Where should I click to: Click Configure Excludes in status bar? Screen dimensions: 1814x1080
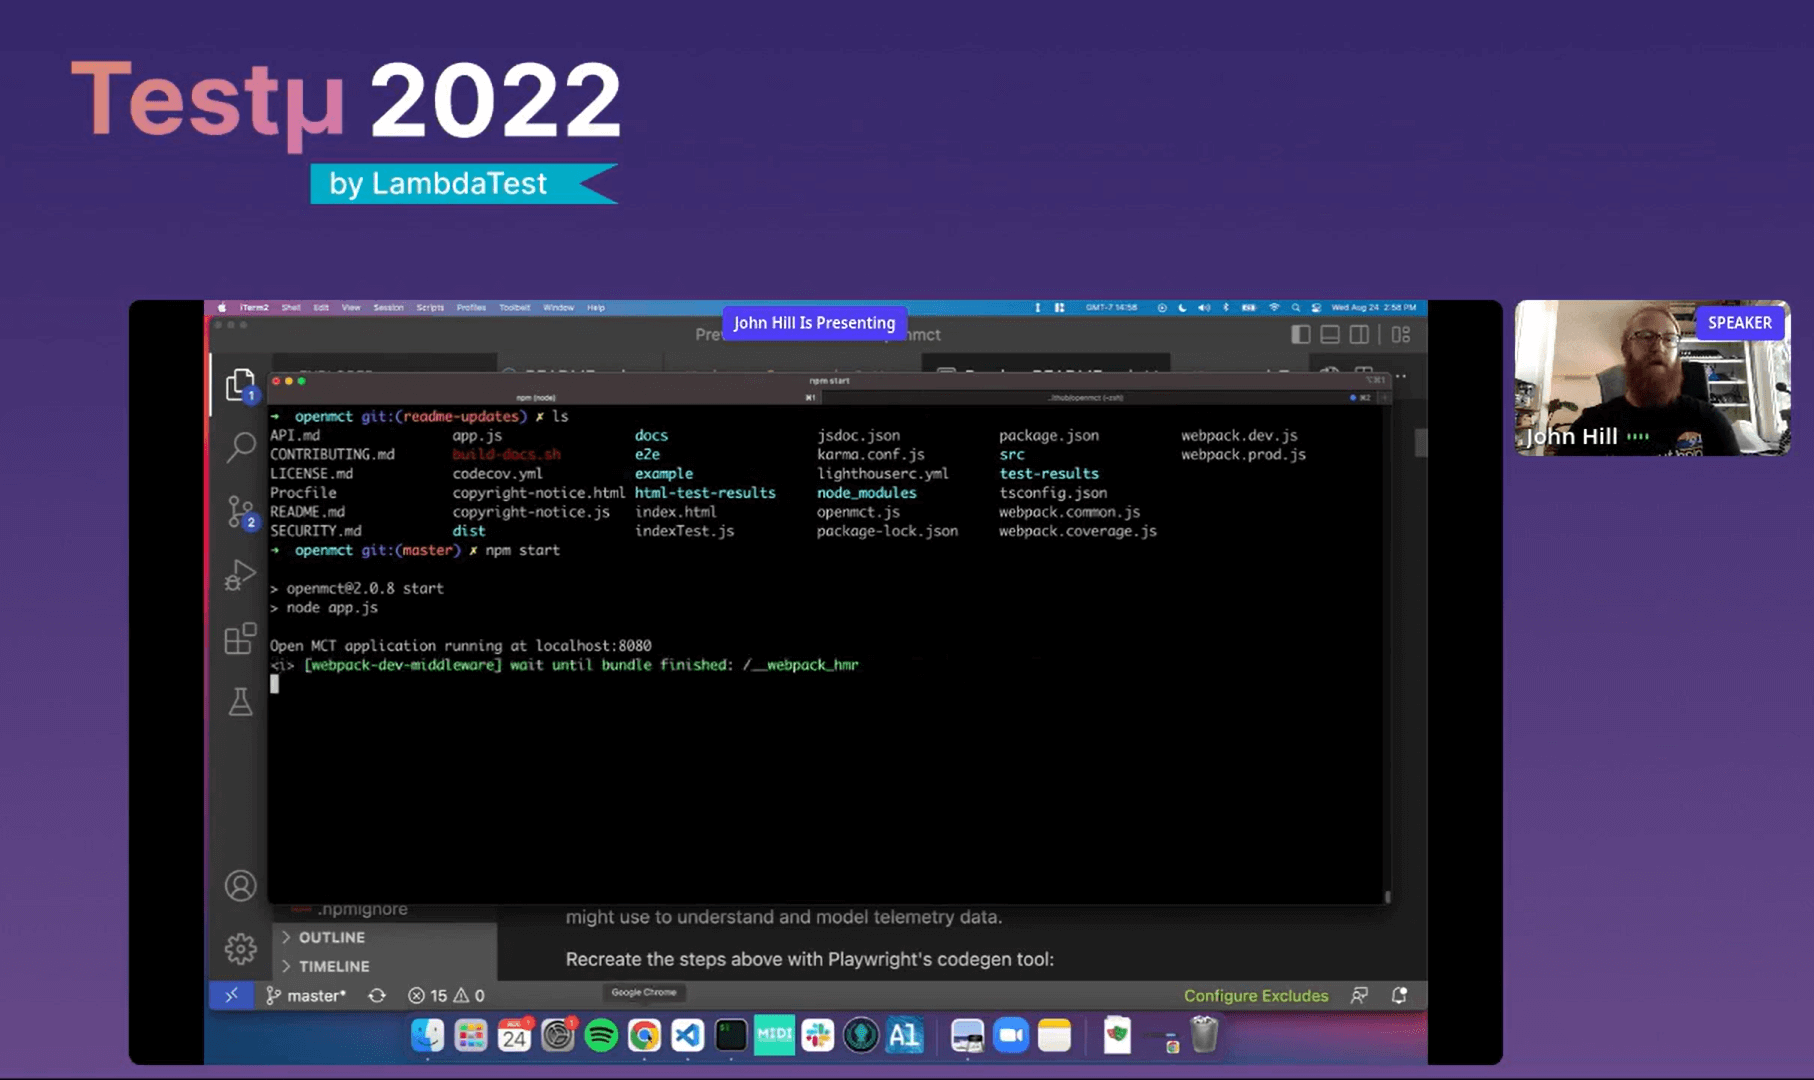pos(1255,995)
